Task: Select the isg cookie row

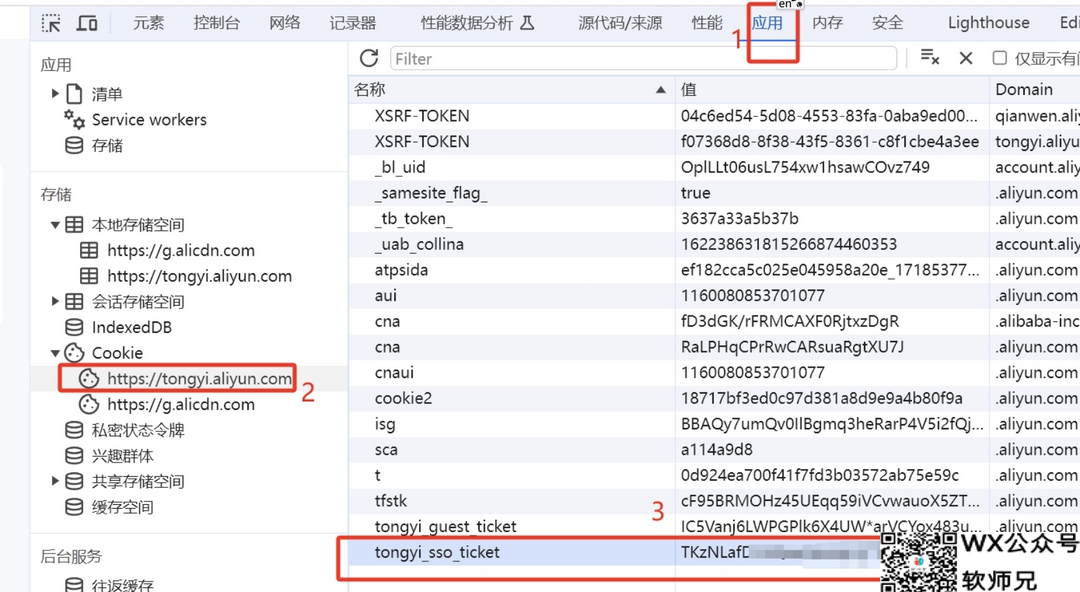Action: [714, 424]
